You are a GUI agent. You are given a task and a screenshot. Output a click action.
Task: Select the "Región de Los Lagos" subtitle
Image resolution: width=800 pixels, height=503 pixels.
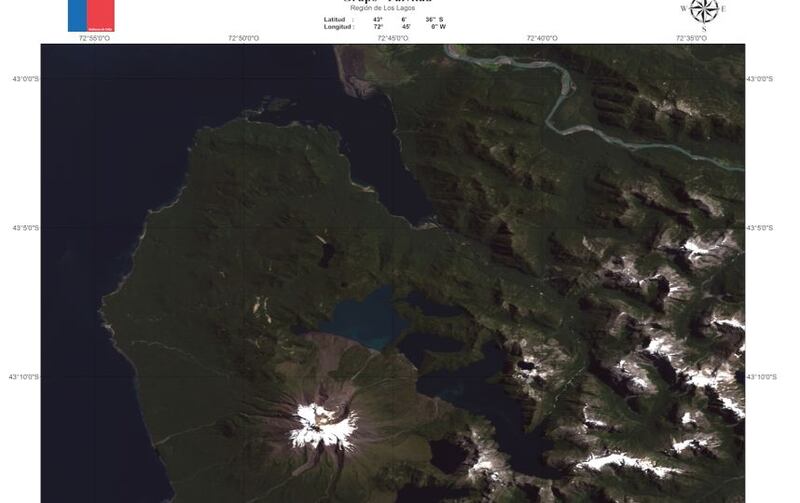383,8
